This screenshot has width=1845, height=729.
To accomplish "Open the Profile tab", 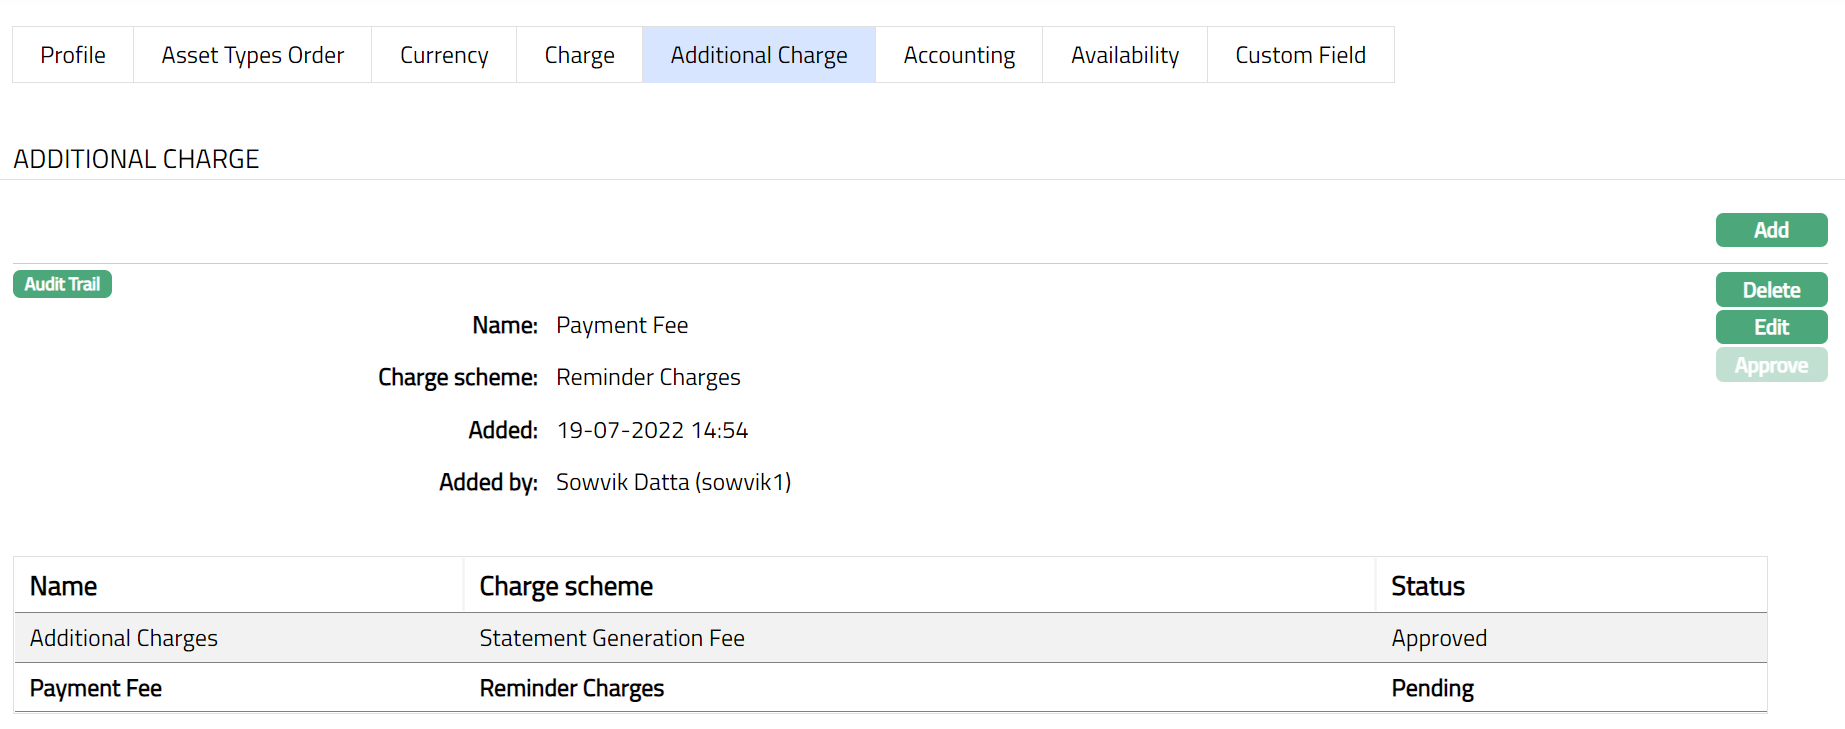I will [x=73, y=55].
